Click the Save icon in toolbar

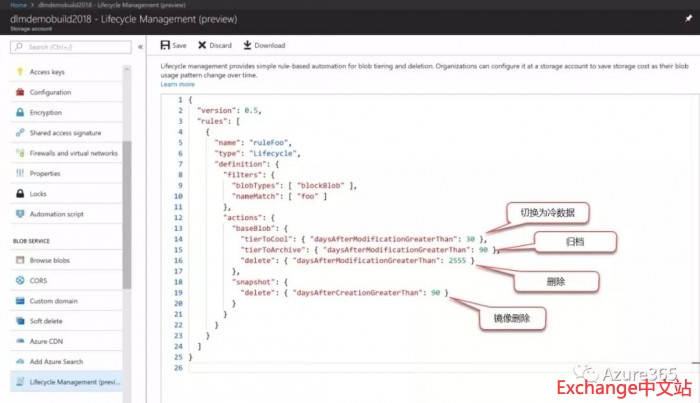[x=166, y=45]
